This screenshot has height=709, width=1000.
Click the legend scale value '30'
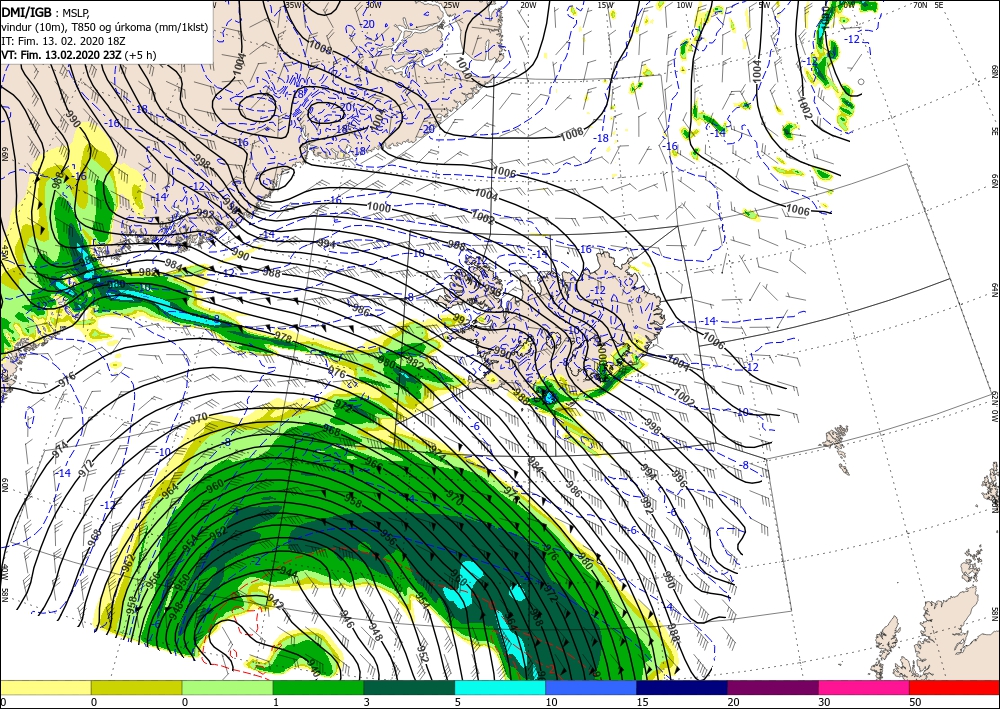(823, 702)
